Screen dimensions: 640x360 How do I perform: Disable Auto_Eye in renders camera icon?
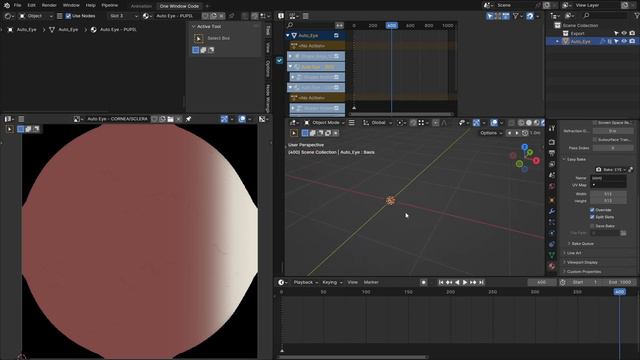[x=632, y=41]
